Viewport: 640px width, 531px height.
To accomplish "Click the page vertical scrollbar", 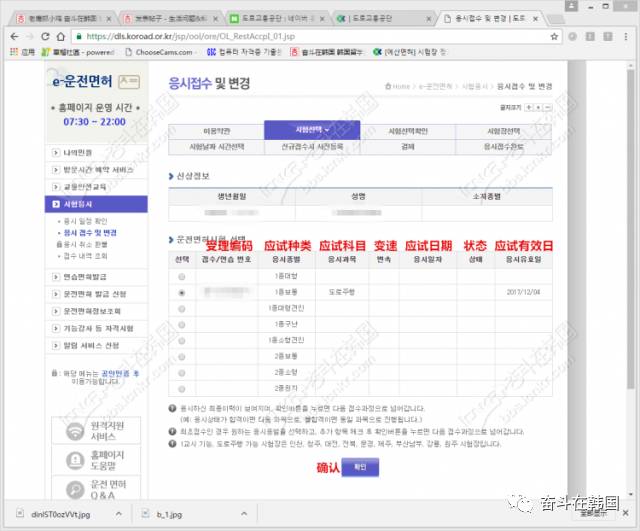I will [x=631, y=229].
